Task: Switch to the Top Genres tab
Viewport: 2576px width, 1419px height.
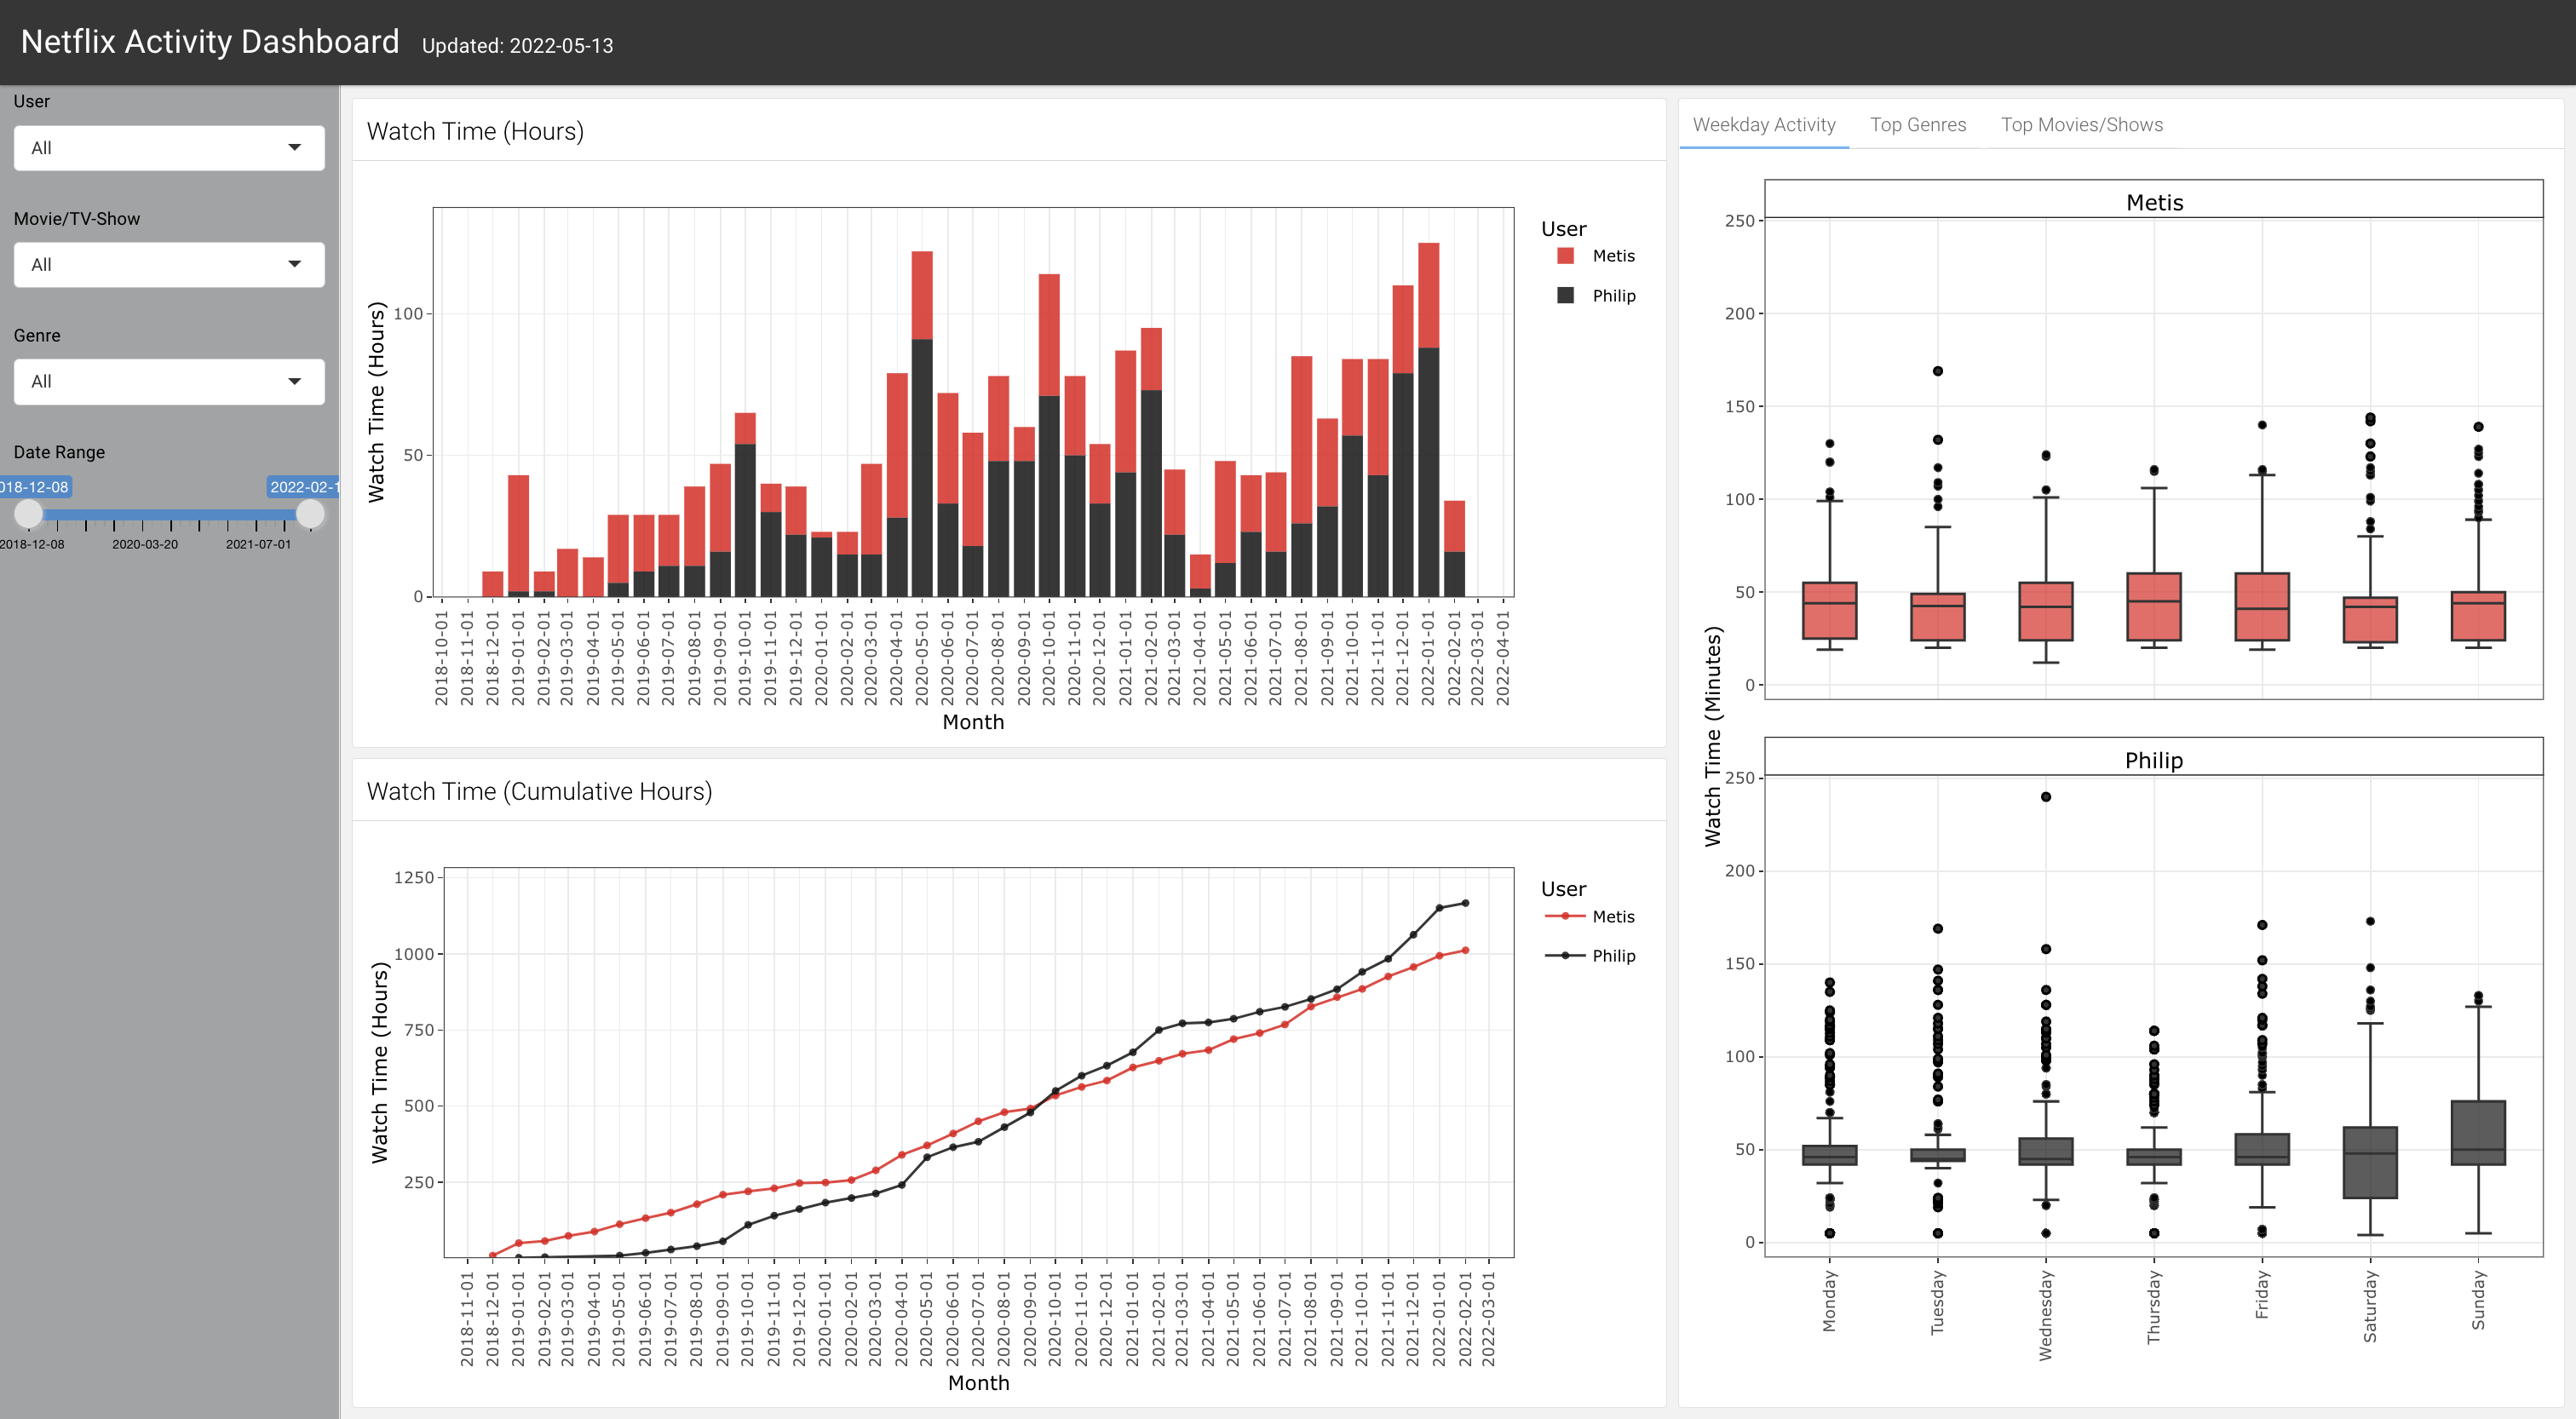Action: (x=1918, y=125)
